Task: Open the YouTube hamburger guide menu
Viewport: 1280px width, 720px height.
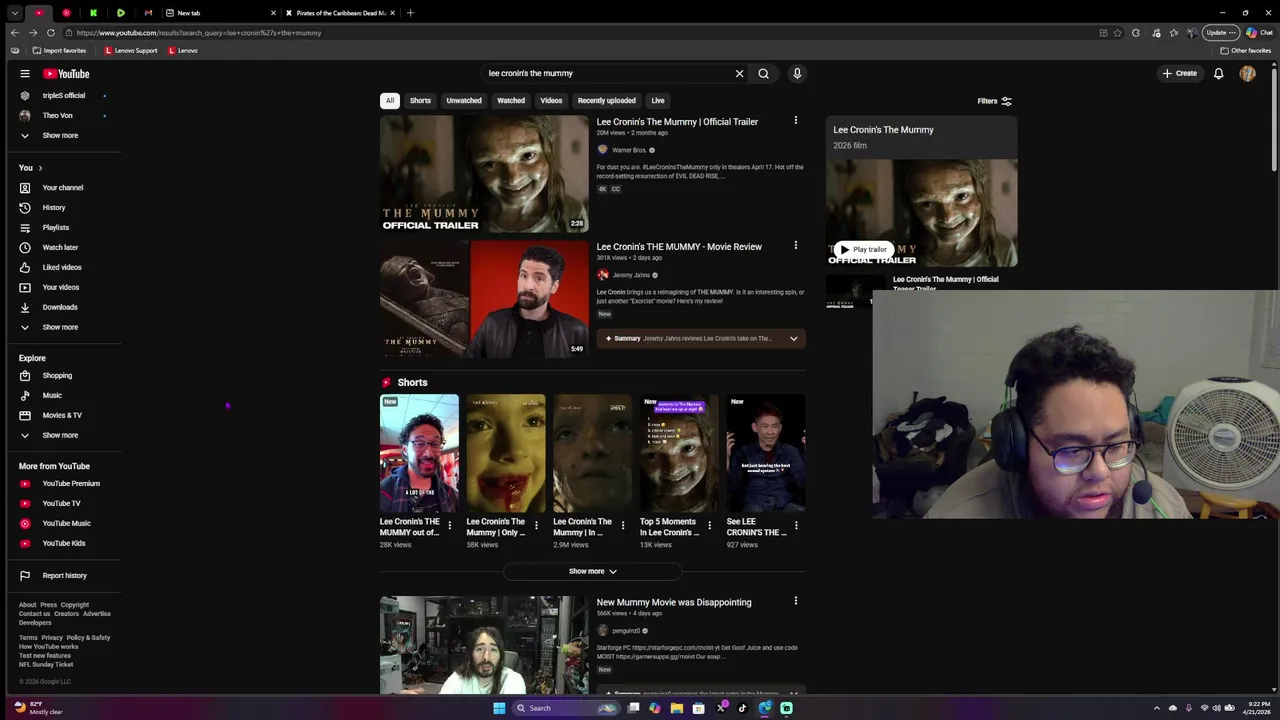Action: [25, 73]
